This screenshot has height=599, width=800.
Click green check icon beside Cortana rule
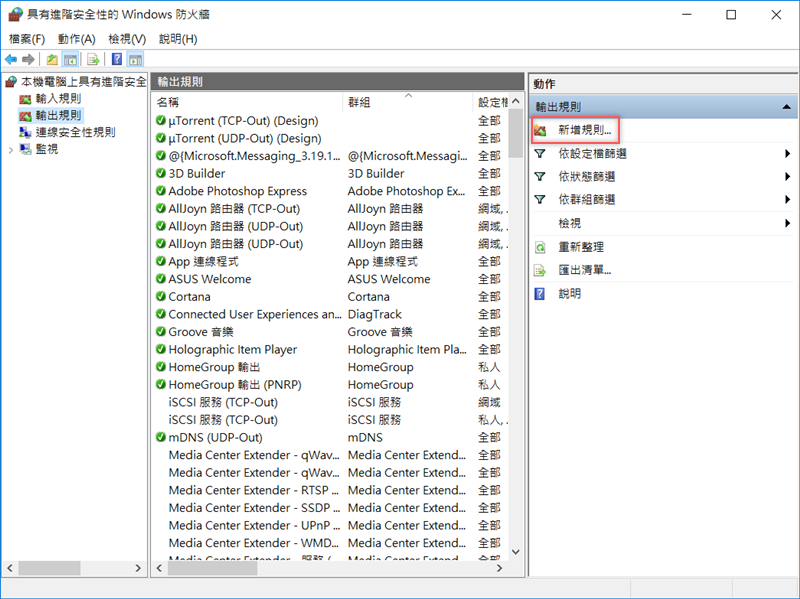(x=161, y=296)
